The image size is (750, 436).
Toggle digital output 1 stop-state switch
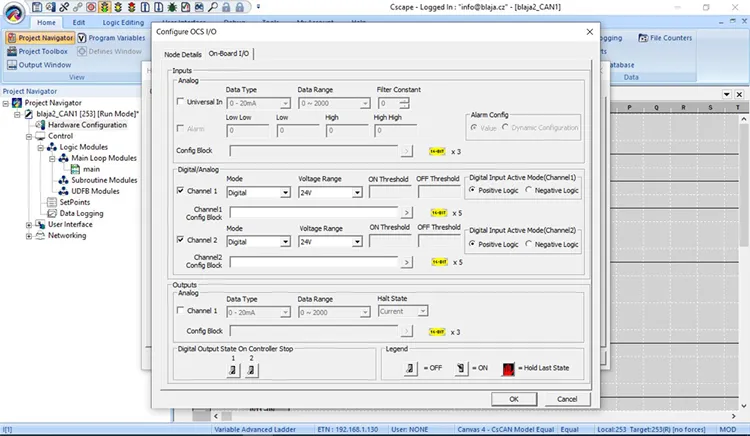(231, 371)
